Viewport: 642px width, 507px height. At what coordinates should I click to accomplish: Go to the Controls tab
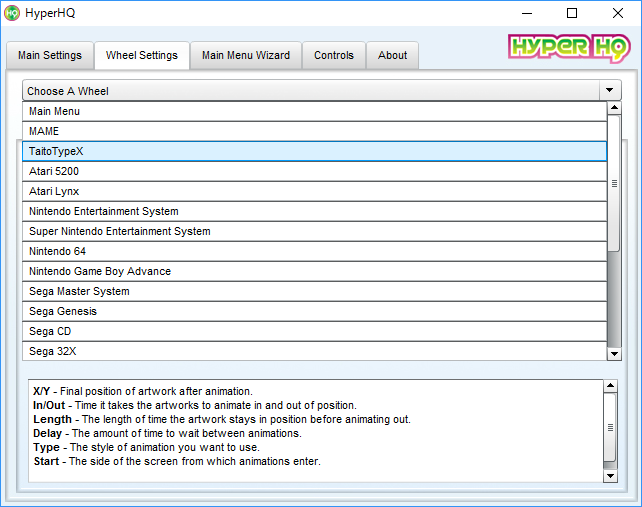[334, 55]
